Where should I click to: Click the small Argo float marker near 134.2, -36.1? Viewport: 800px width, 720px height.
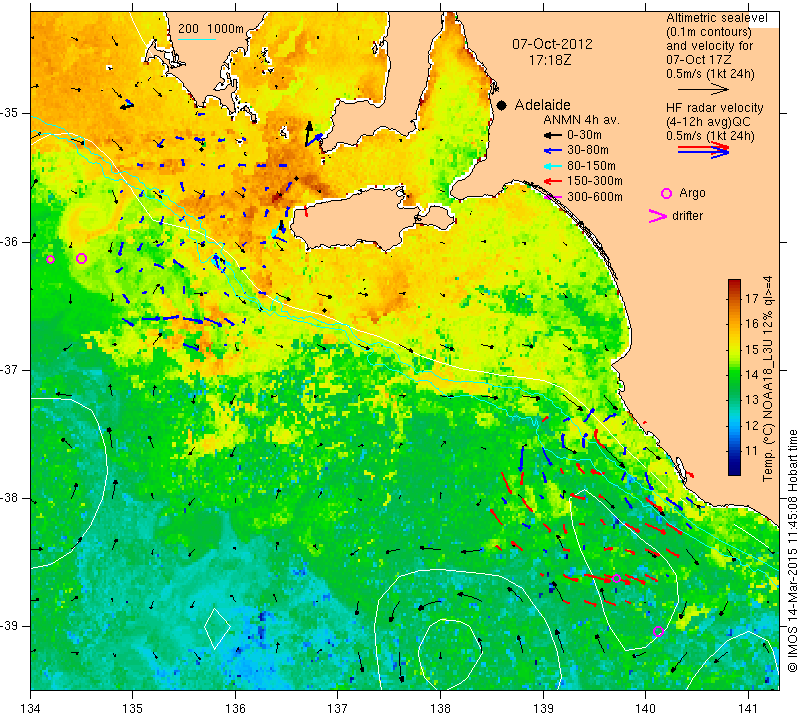pyautogui.click(x=50, y=259)
